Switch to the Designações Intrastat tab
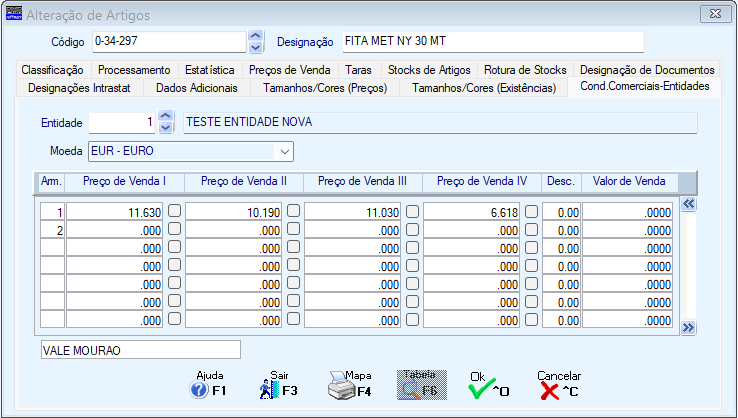The height and width of the screenshot is (418, 738). pyautogui.click(x=79, y=88)
